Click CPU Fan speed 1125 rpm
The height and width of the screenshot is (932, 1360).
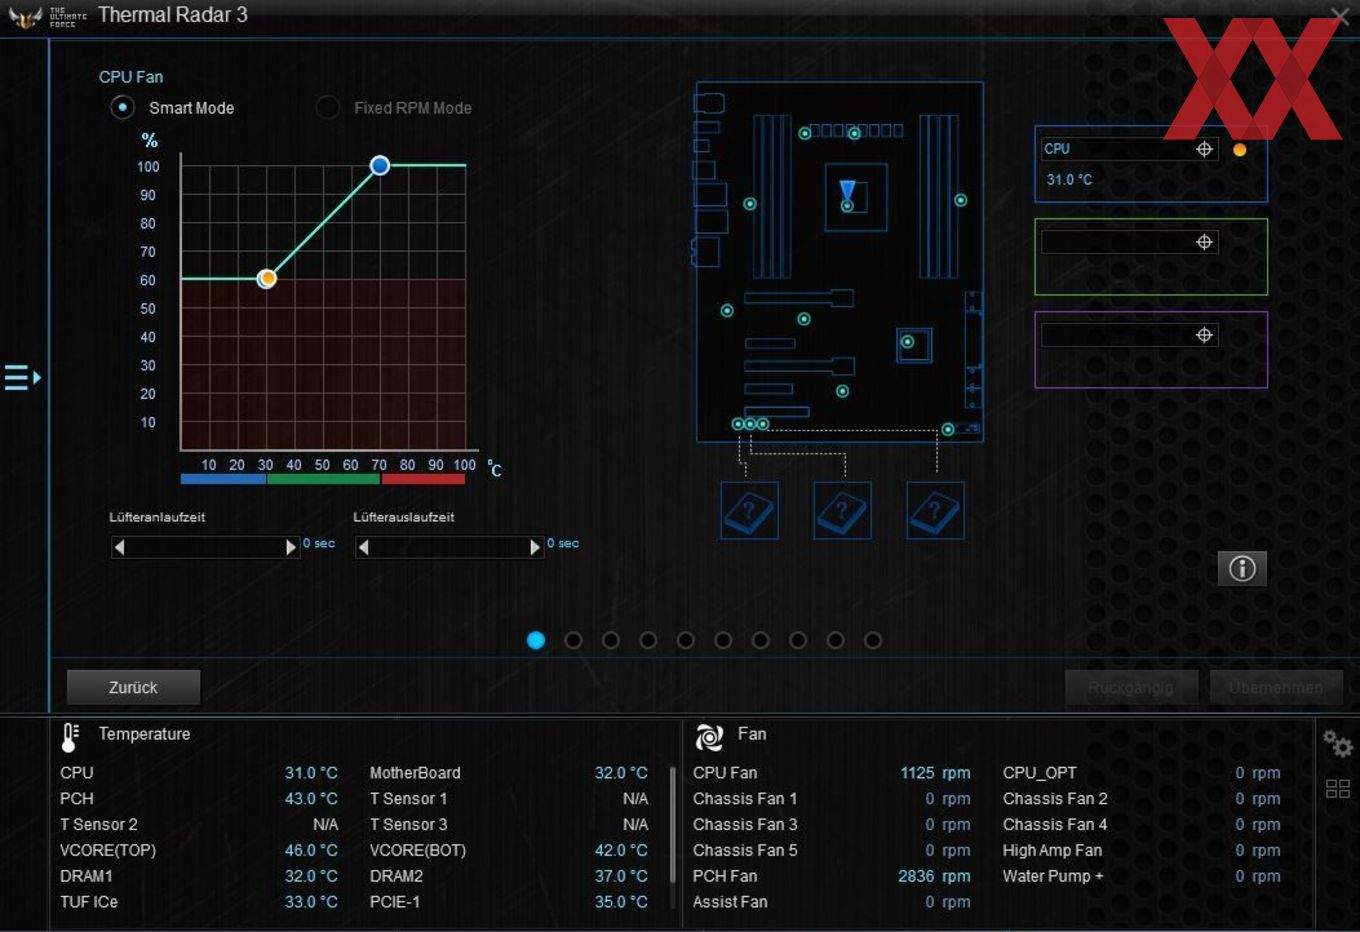click(x=935, y=773)
